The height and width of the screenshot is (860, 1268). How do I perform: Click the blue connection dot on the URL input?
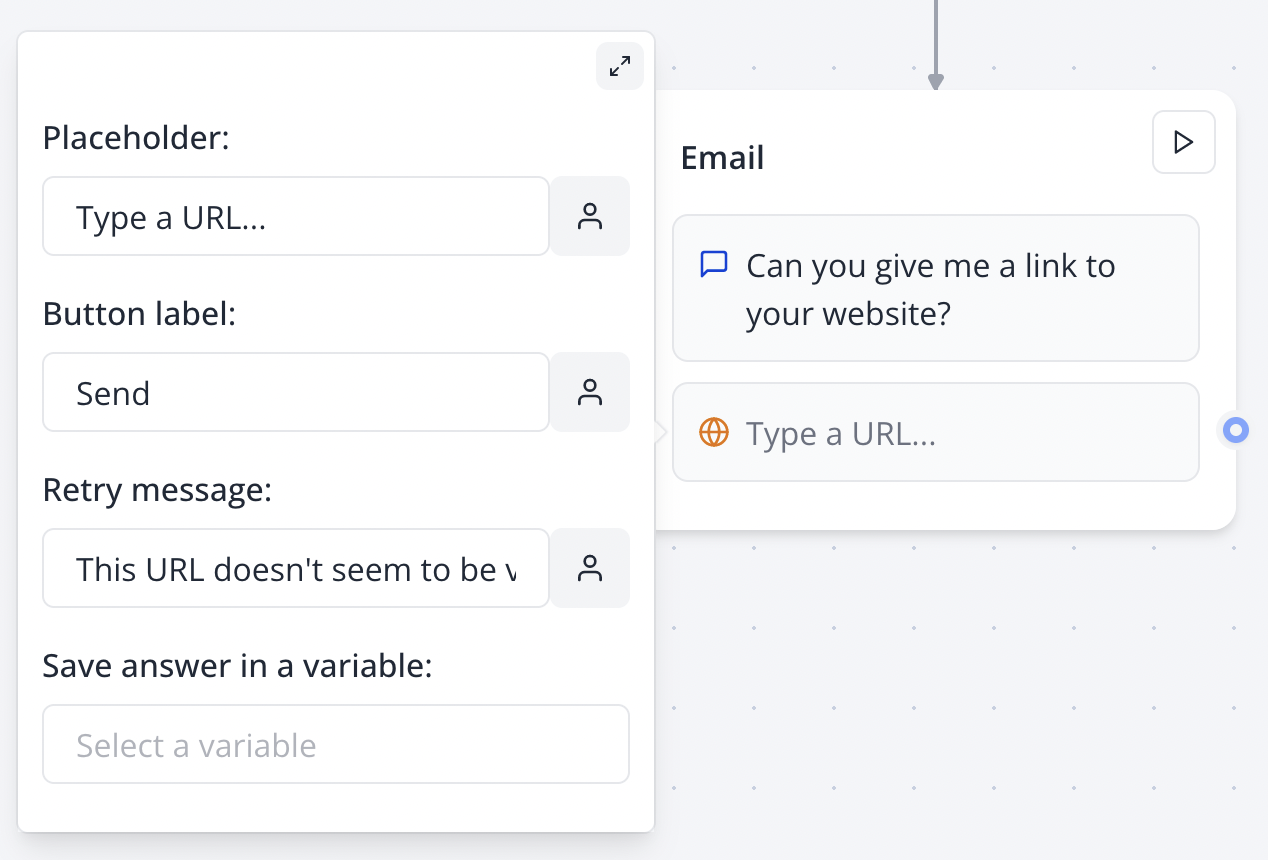1234,431
